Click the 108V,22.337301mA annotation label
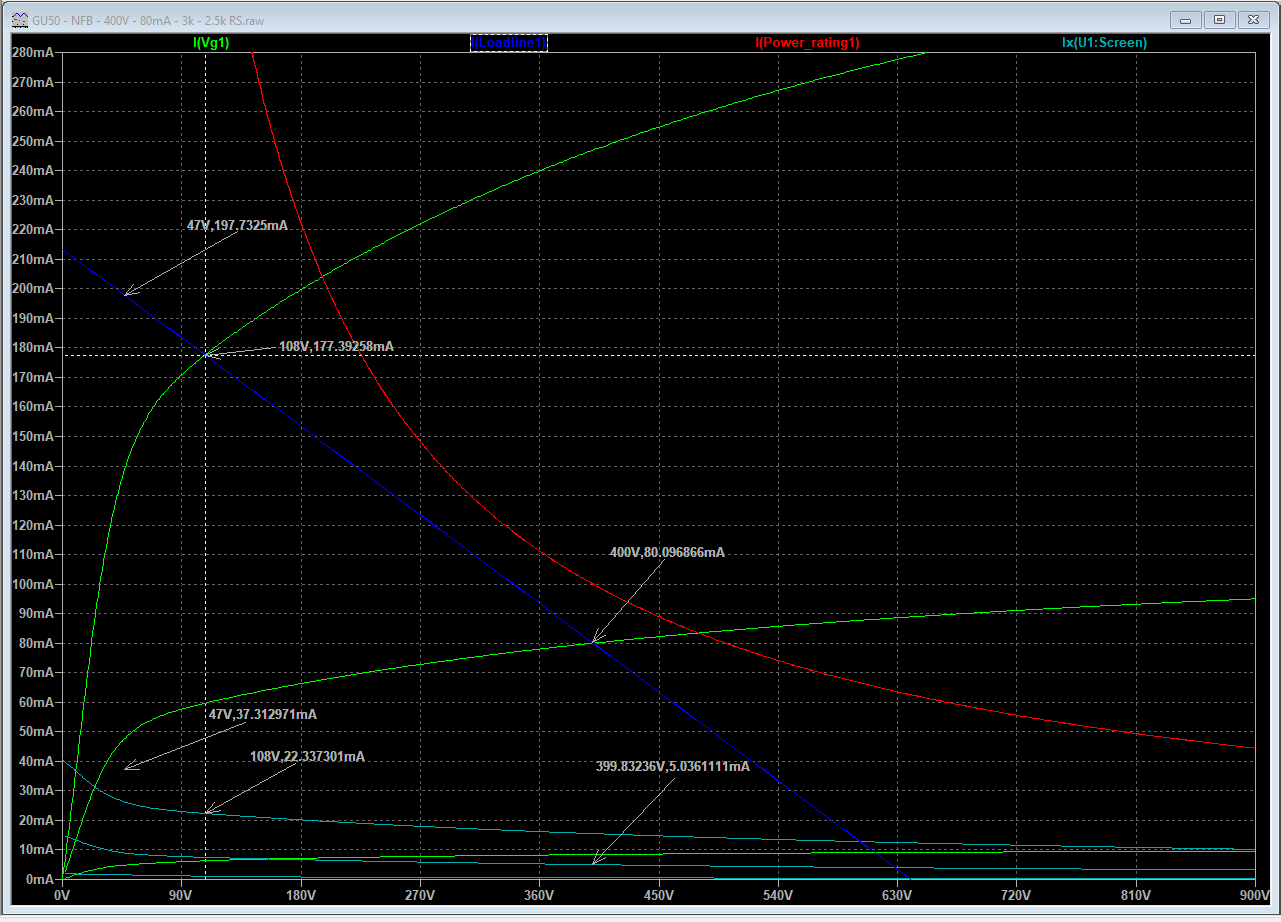 [x=307, y=757]
